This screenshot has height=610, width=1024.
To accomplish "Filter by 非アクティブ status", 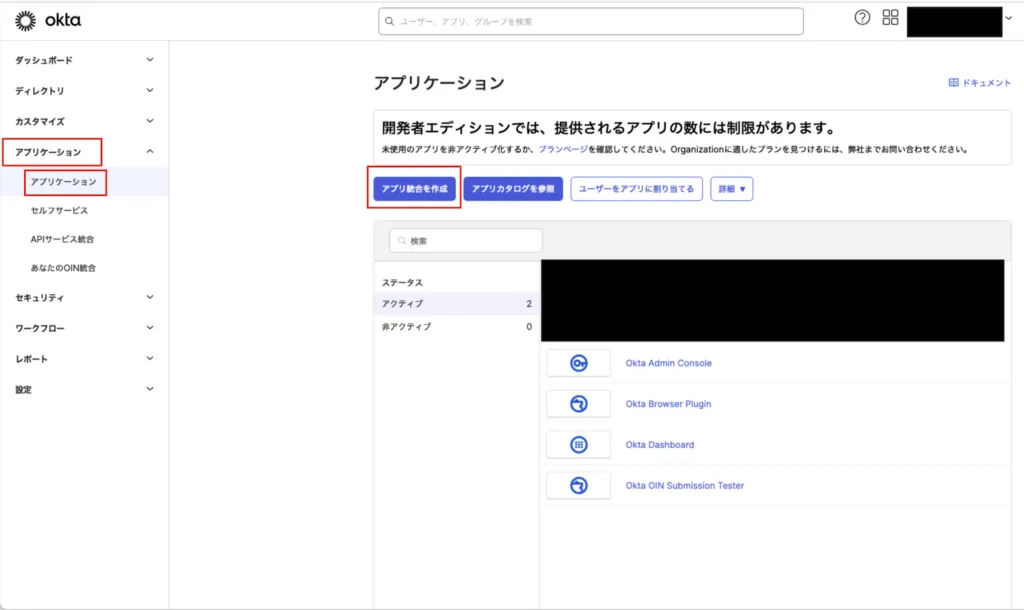I will pyautogui.click(x=456, y=327).
